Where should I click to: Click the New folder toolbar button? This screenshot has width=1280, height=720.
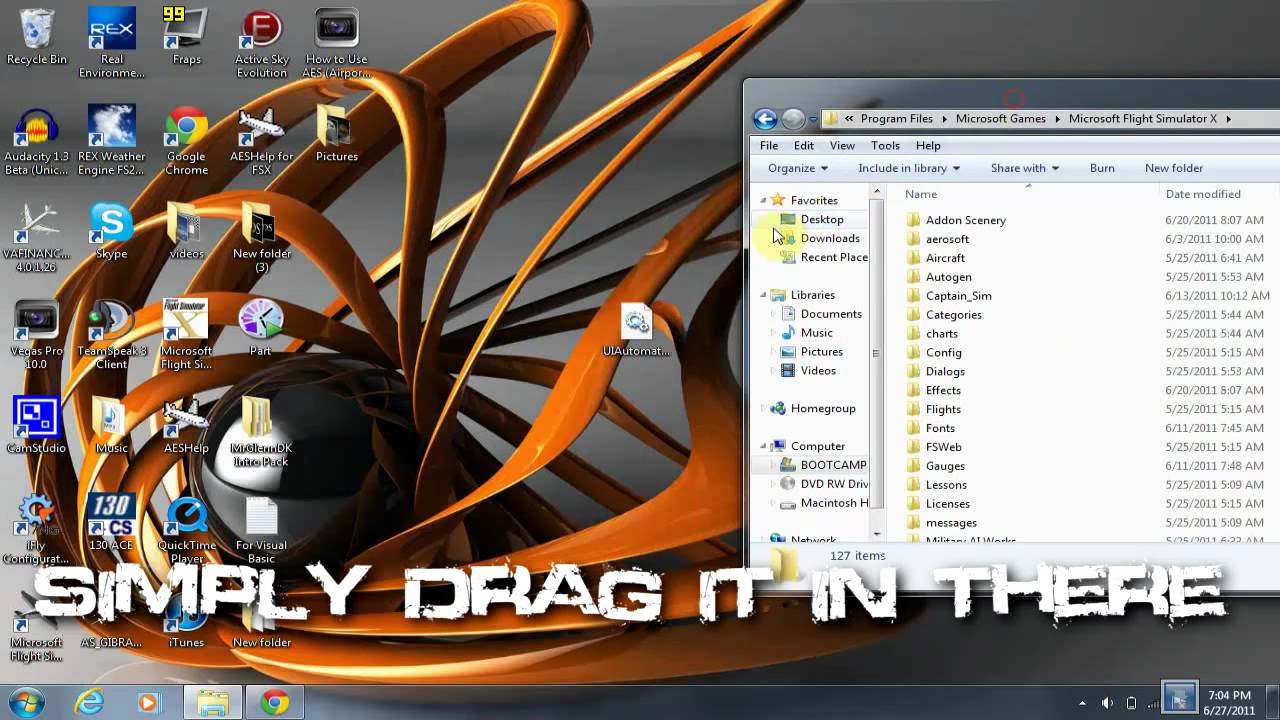pyautogui.click(x=1174, y=168)
